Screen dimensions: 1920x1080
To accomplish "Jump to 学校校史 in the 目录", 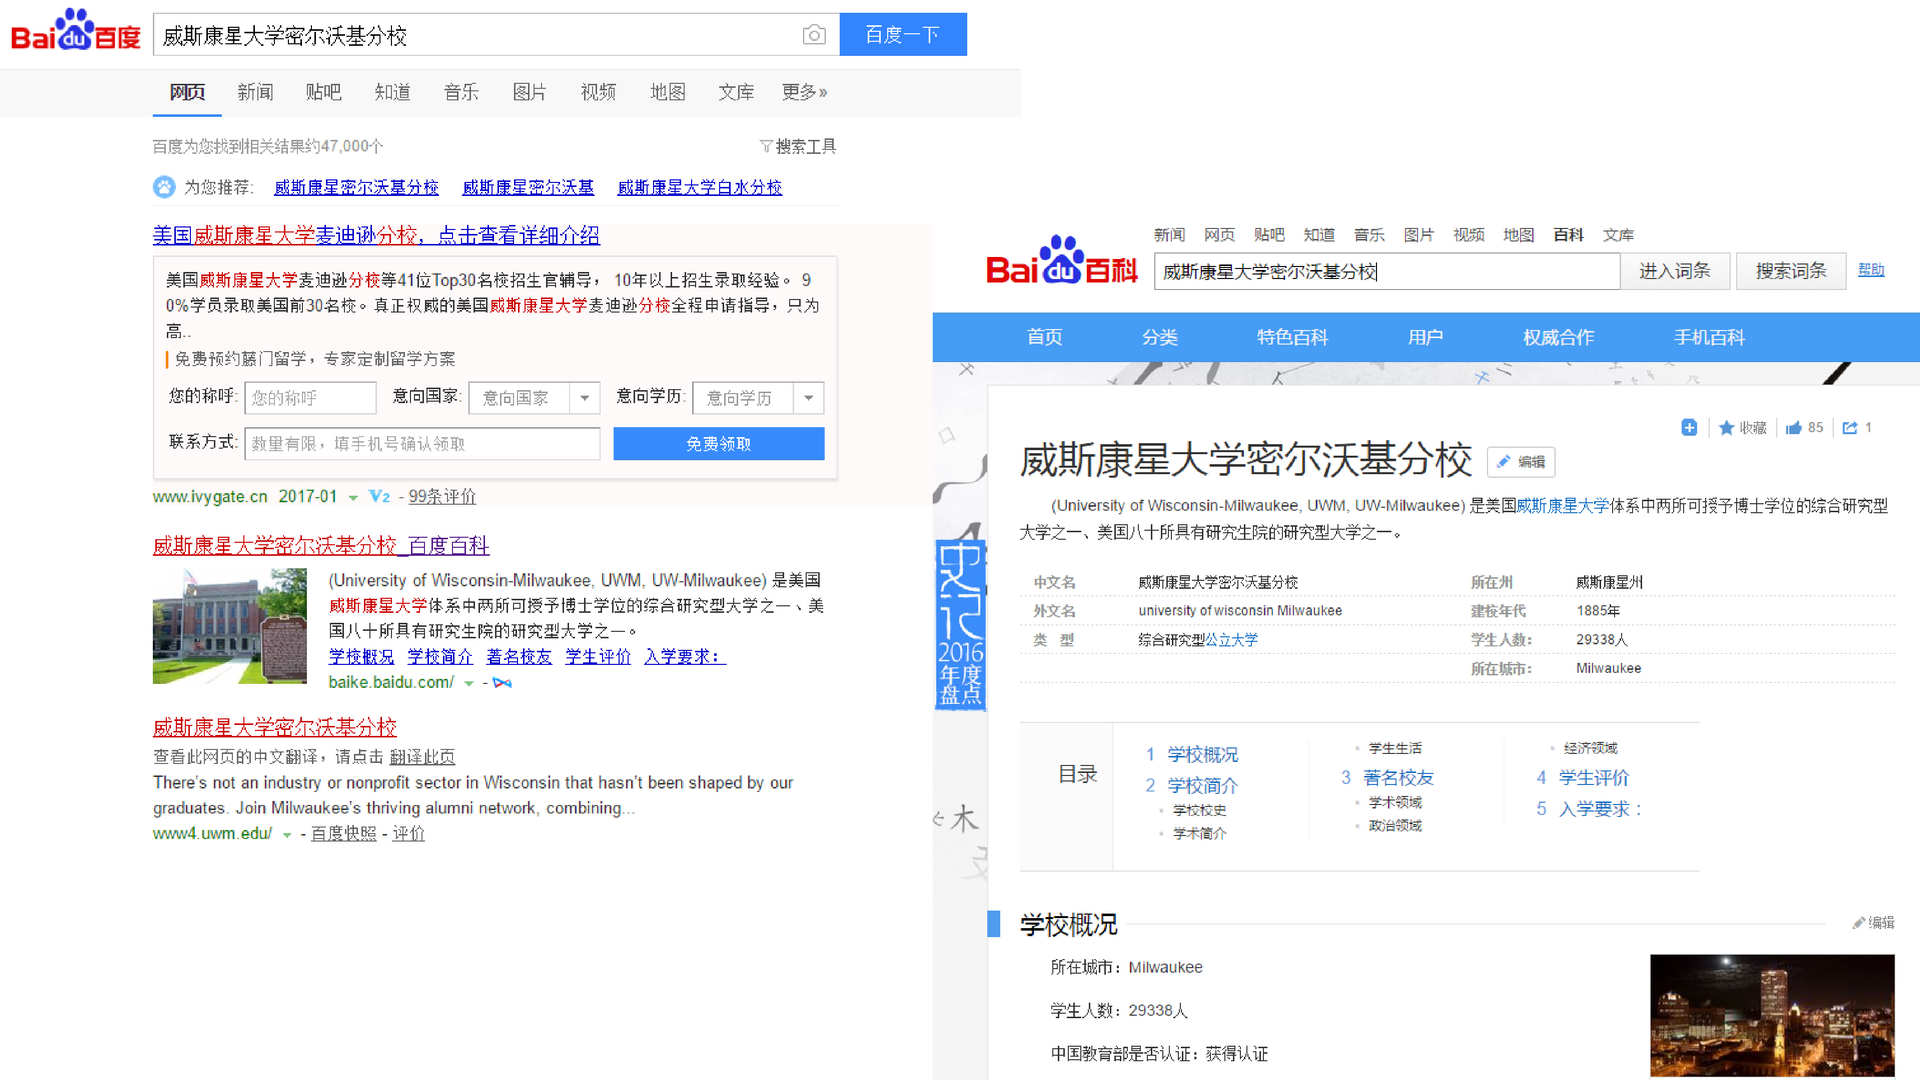I will 1199,811.
